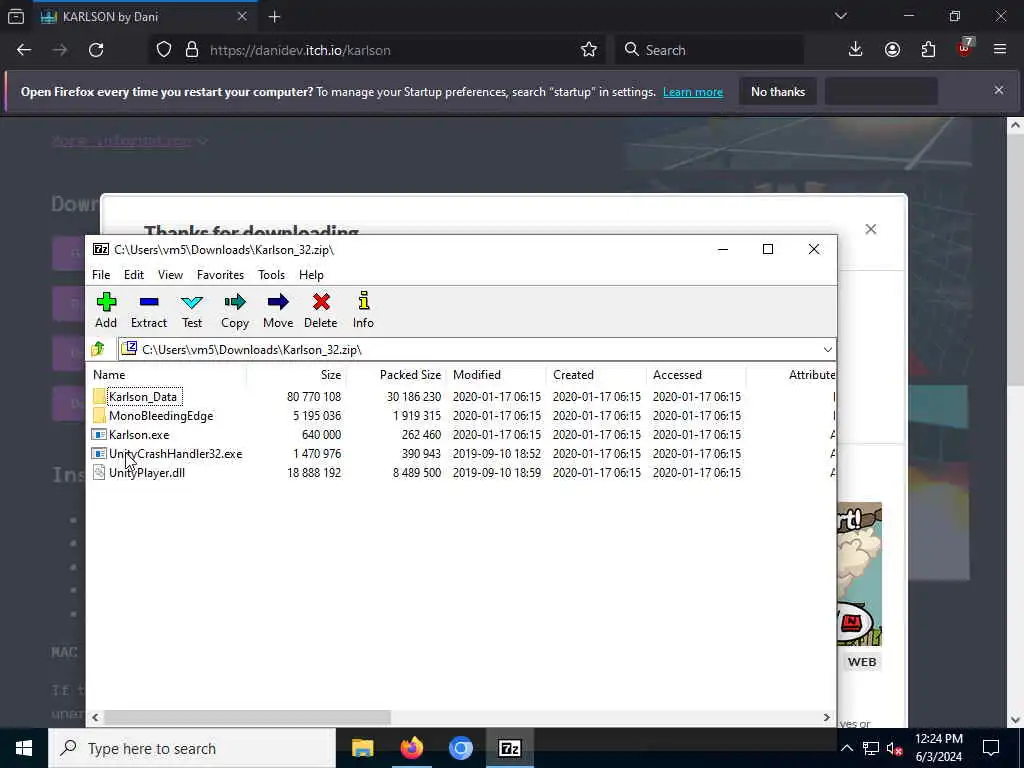1024x768 pixels.
Task: Open File Explorer from the taskbar
Action: pos(362,748)
